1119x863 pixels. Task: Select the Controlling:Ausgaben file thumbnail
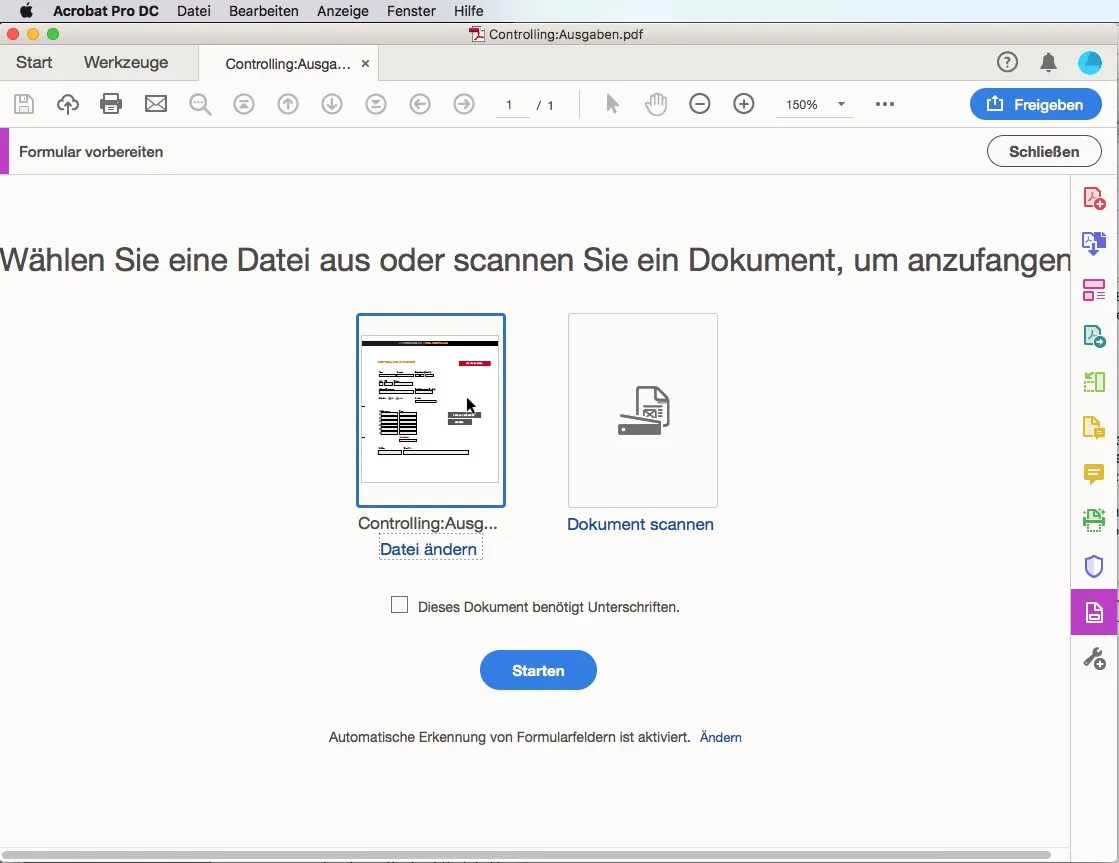[x=430, y=410]
